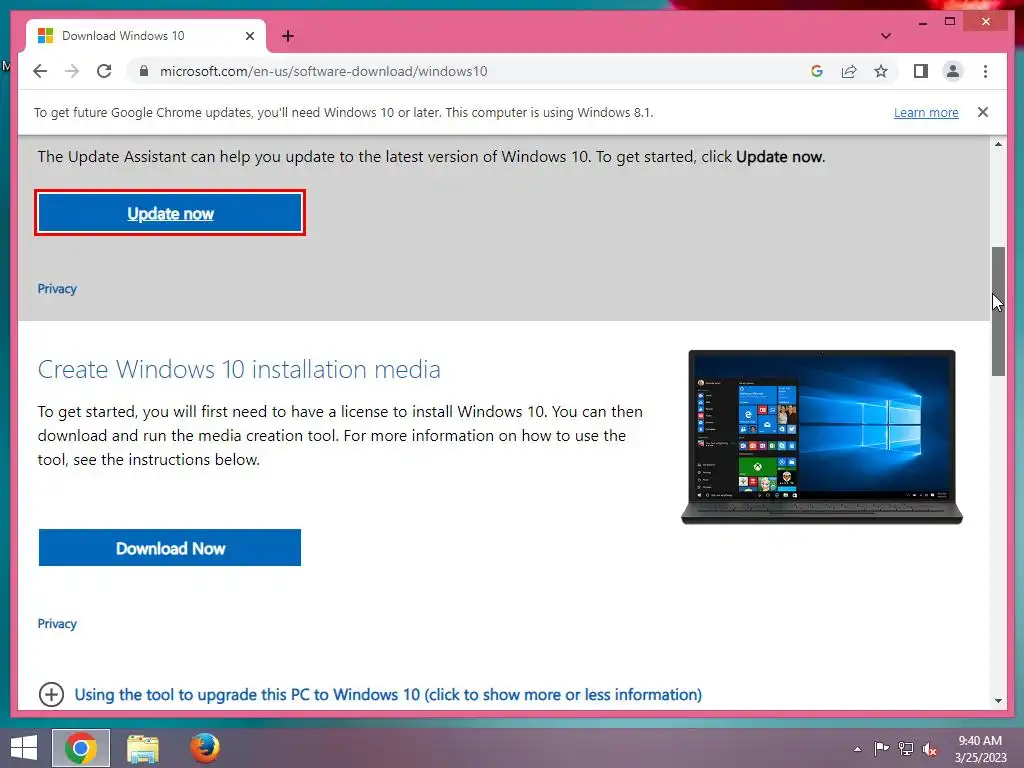Viewport: 1024px width, 768px height.
Task: Click the Windows 10 laptop image
Action: coord(822,437)
